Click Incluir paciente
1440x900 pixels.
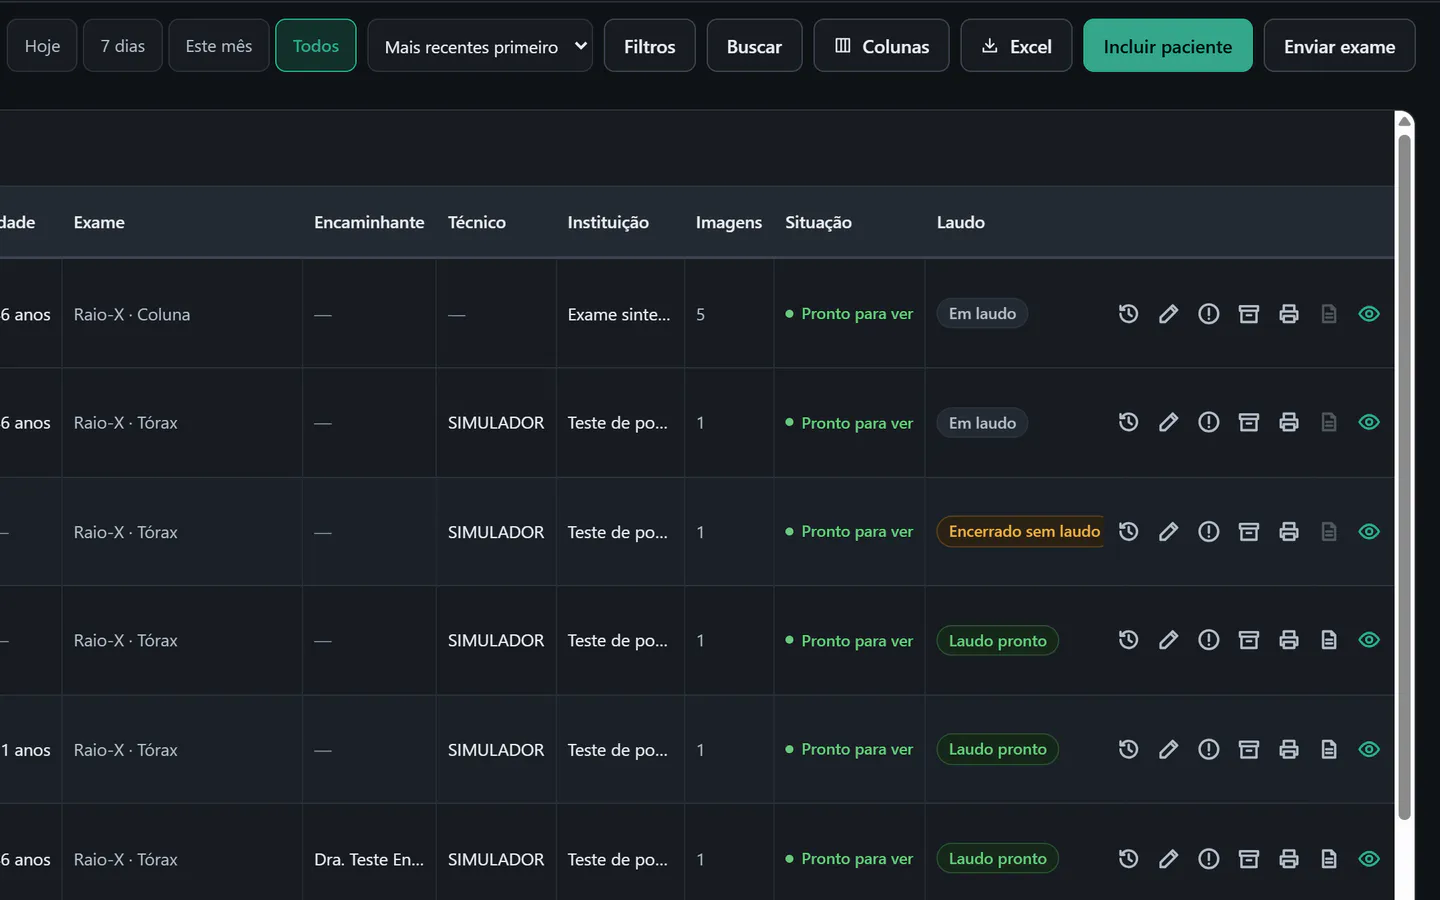point(1168,46)
